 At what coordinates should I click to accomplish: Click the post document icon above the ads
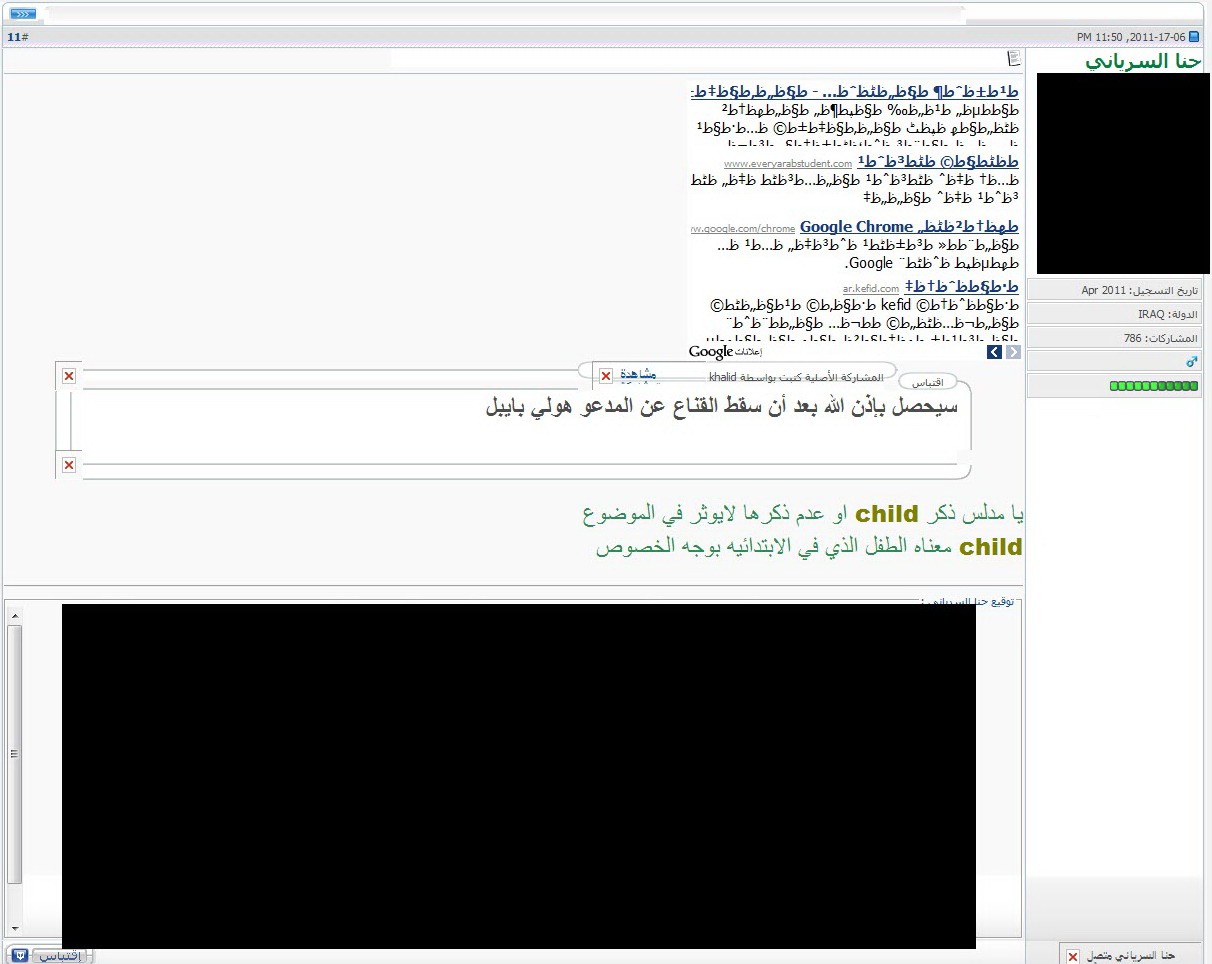[1014, 58]
